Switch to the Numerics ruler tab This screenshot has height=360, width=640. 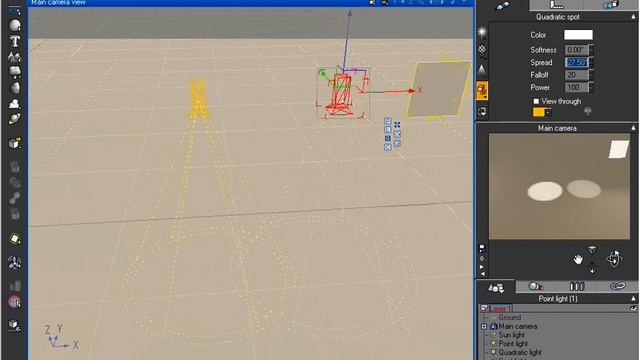pos(556,5)
